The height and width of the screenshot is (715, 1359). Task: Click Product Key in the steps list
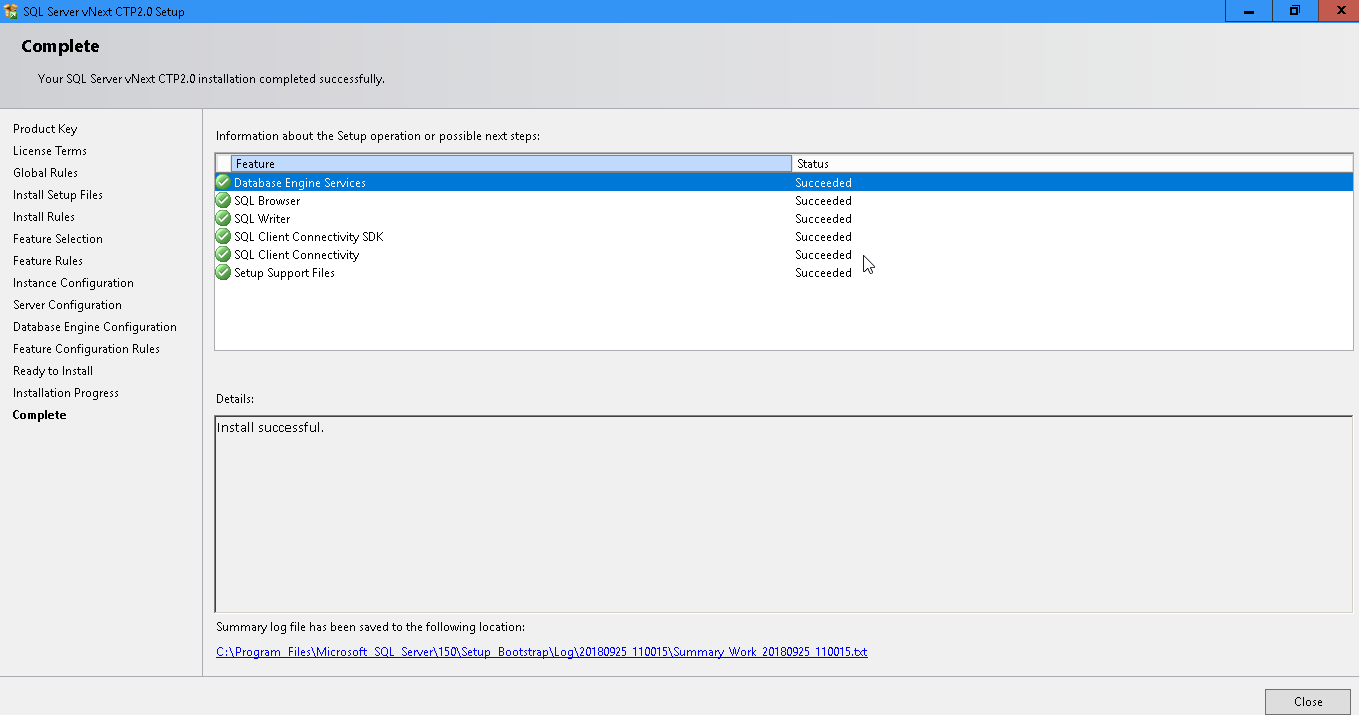coord(45,129)
